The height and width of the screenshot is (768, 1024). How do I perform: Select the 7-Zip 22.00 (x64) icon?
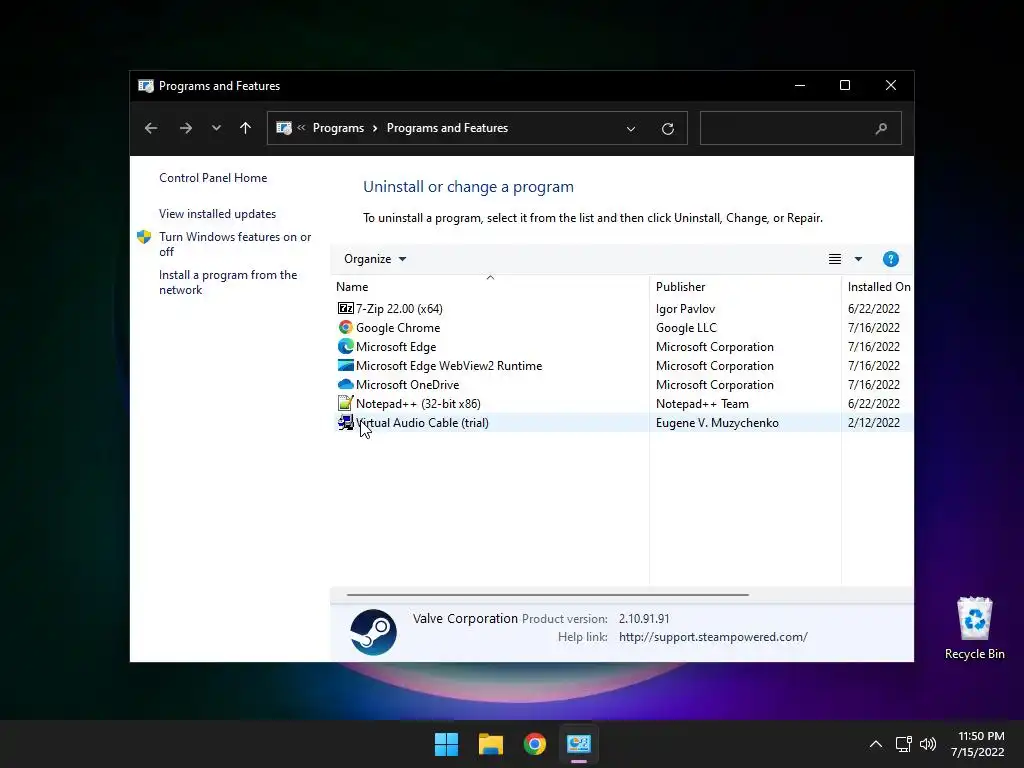pyautogui.click(x=345, y=308)
